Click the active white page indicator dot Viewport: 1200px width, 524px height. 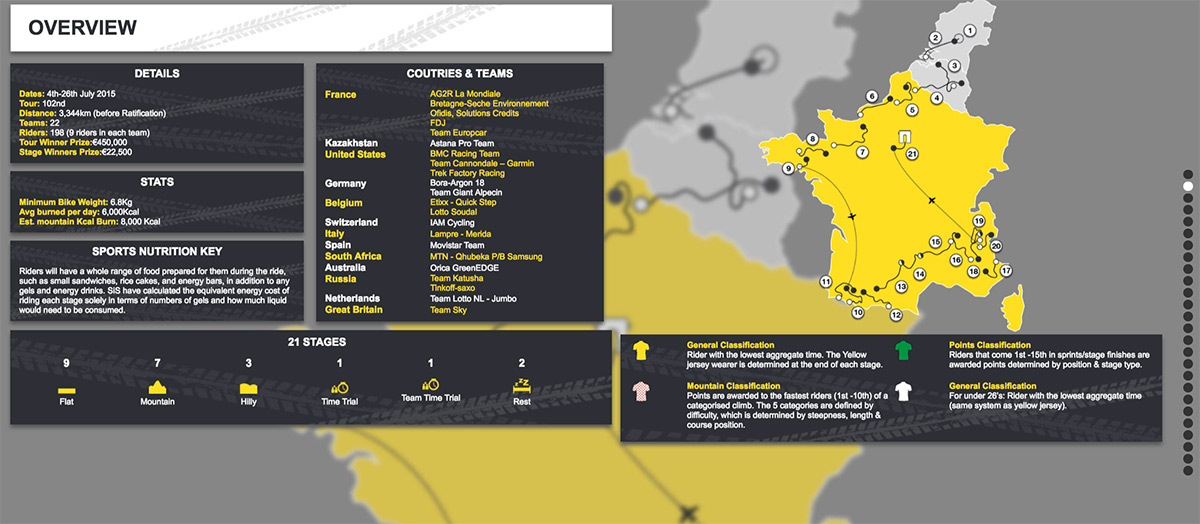point(1188,186)
